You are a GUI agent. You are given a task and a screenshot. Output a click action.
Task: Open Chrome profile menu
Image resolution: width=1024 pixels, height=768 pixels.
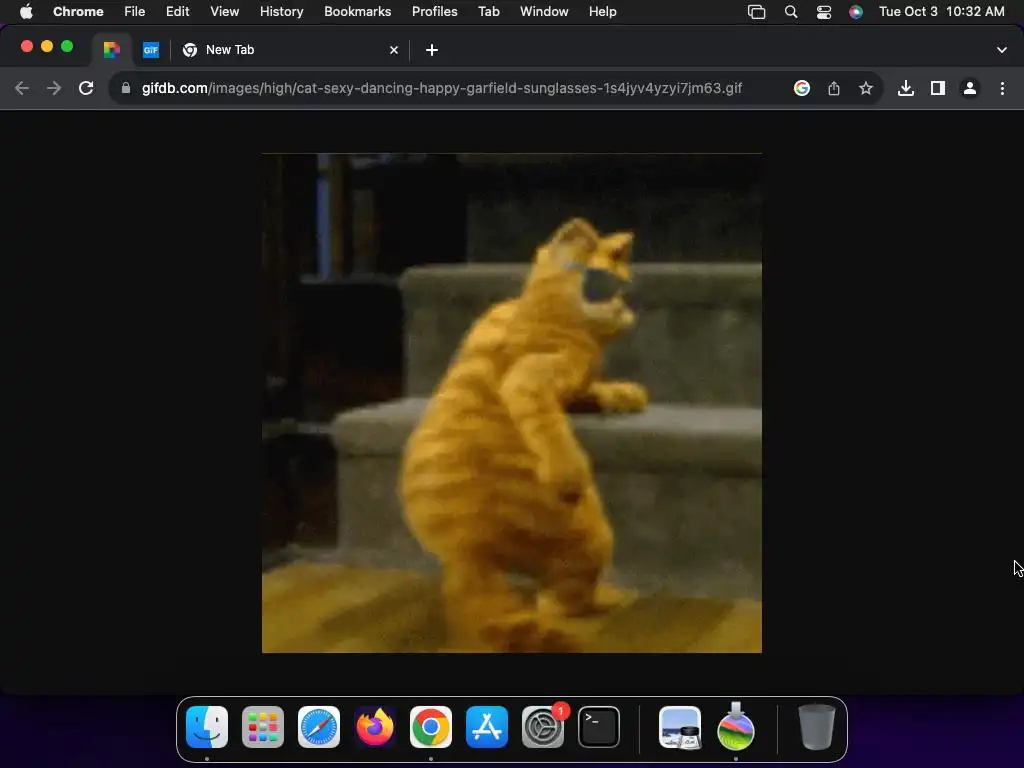pos(970,88)
